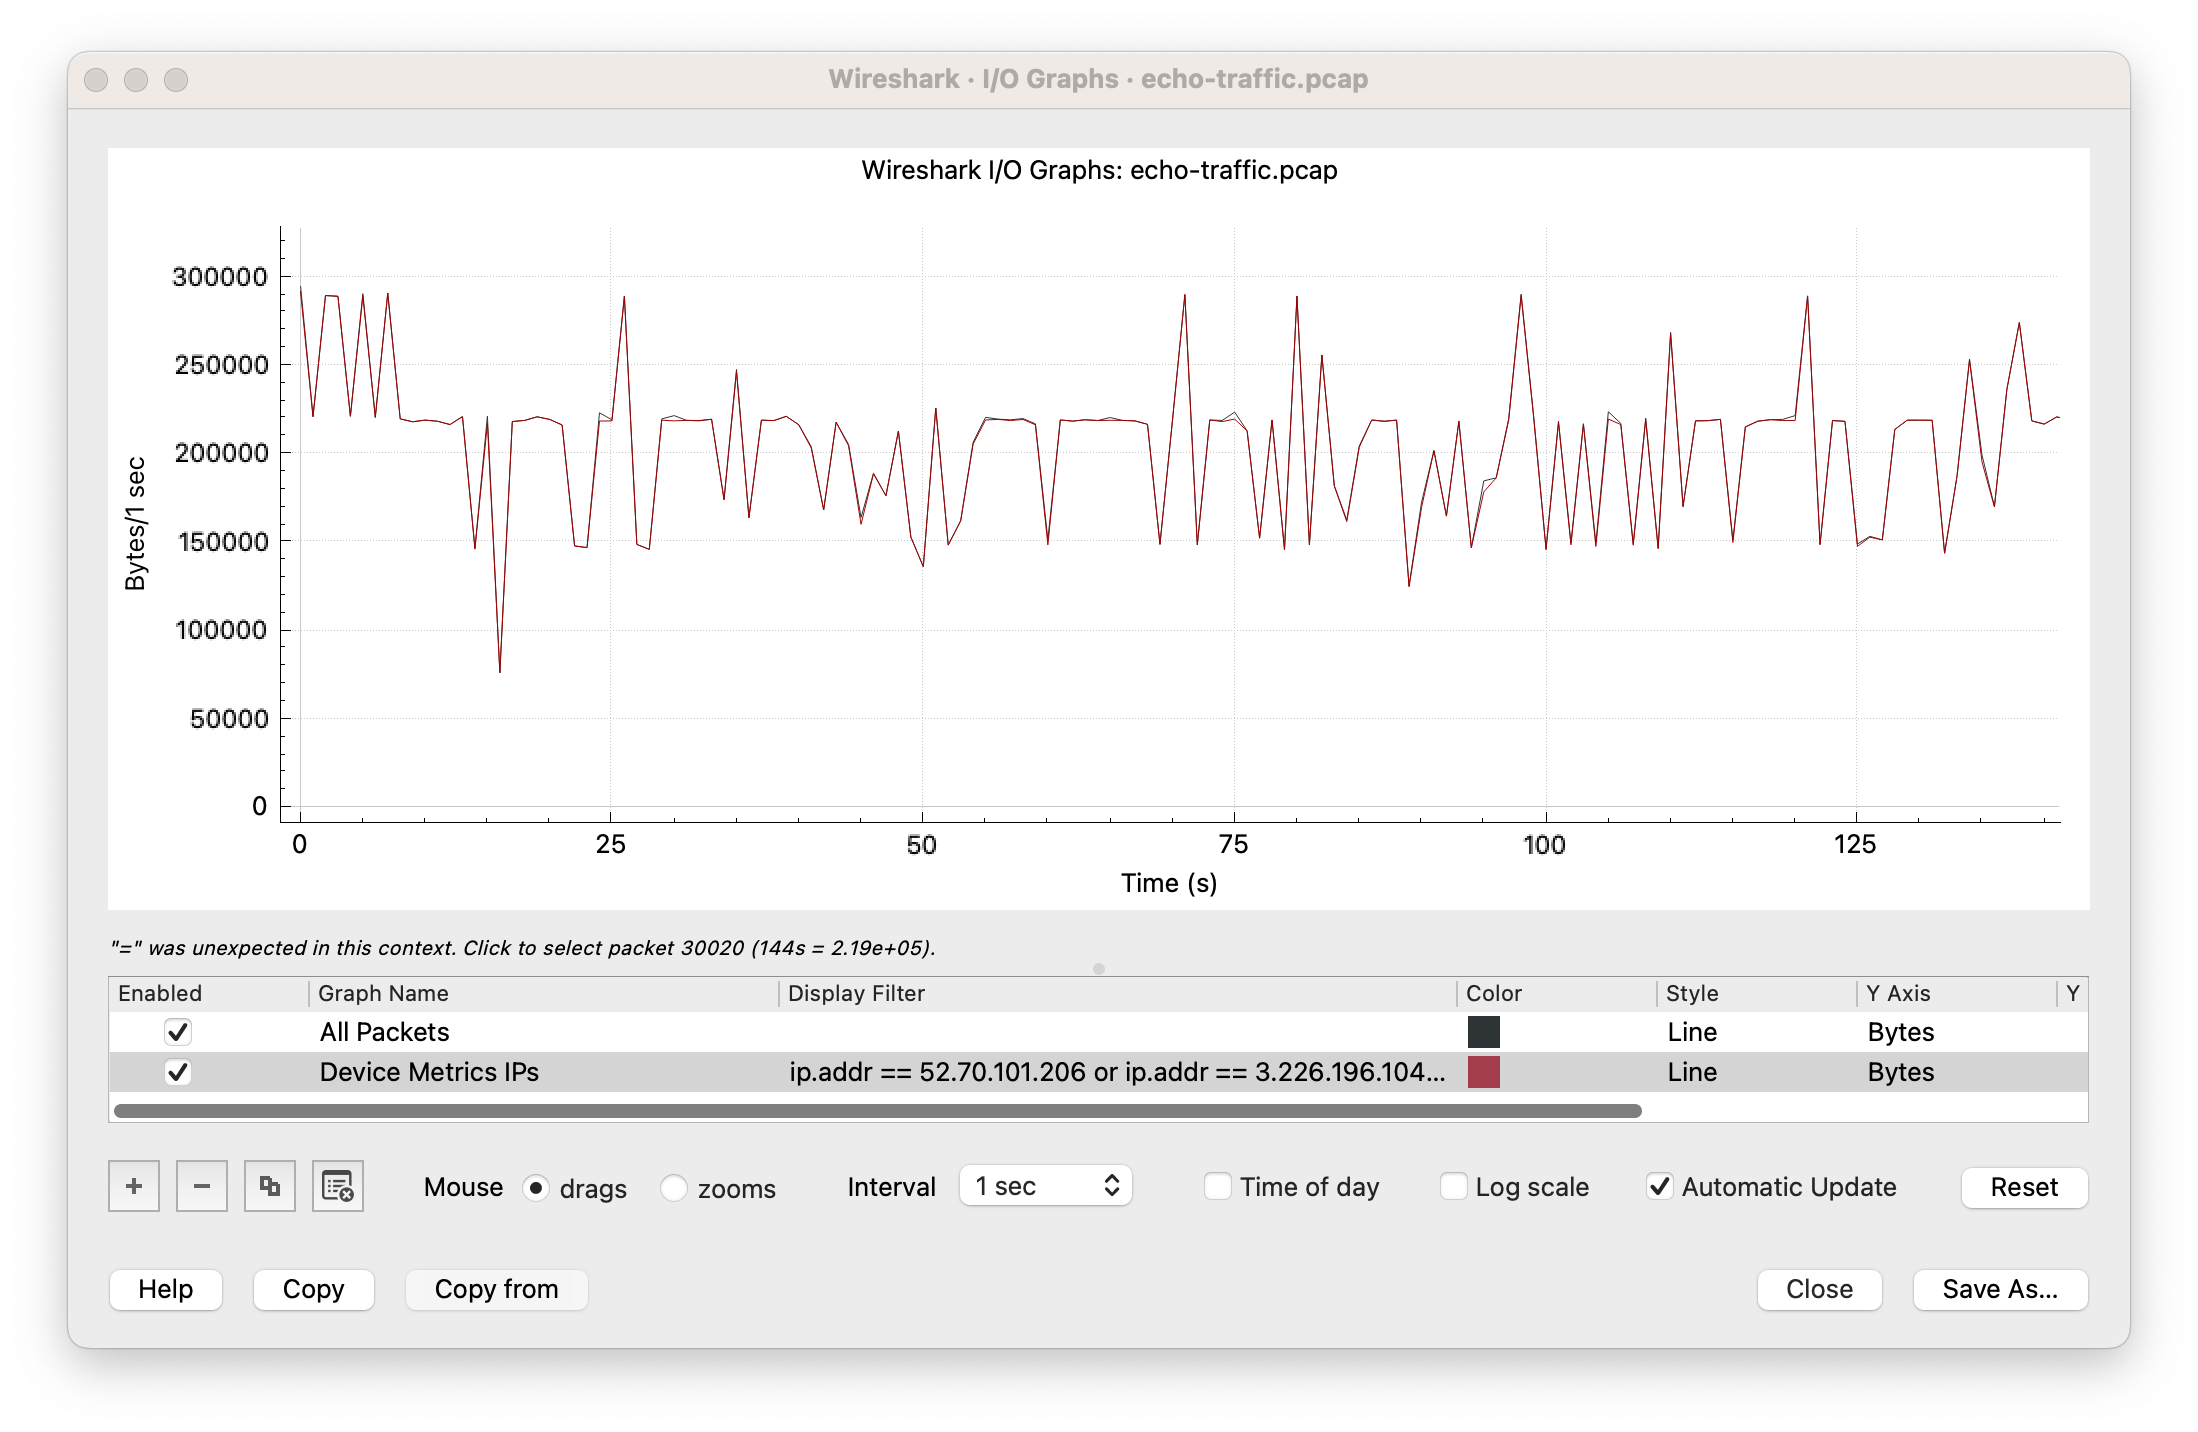Click the clear all graphs icon
Screen dimensions: 2198x1432
tap(338, 1186)
